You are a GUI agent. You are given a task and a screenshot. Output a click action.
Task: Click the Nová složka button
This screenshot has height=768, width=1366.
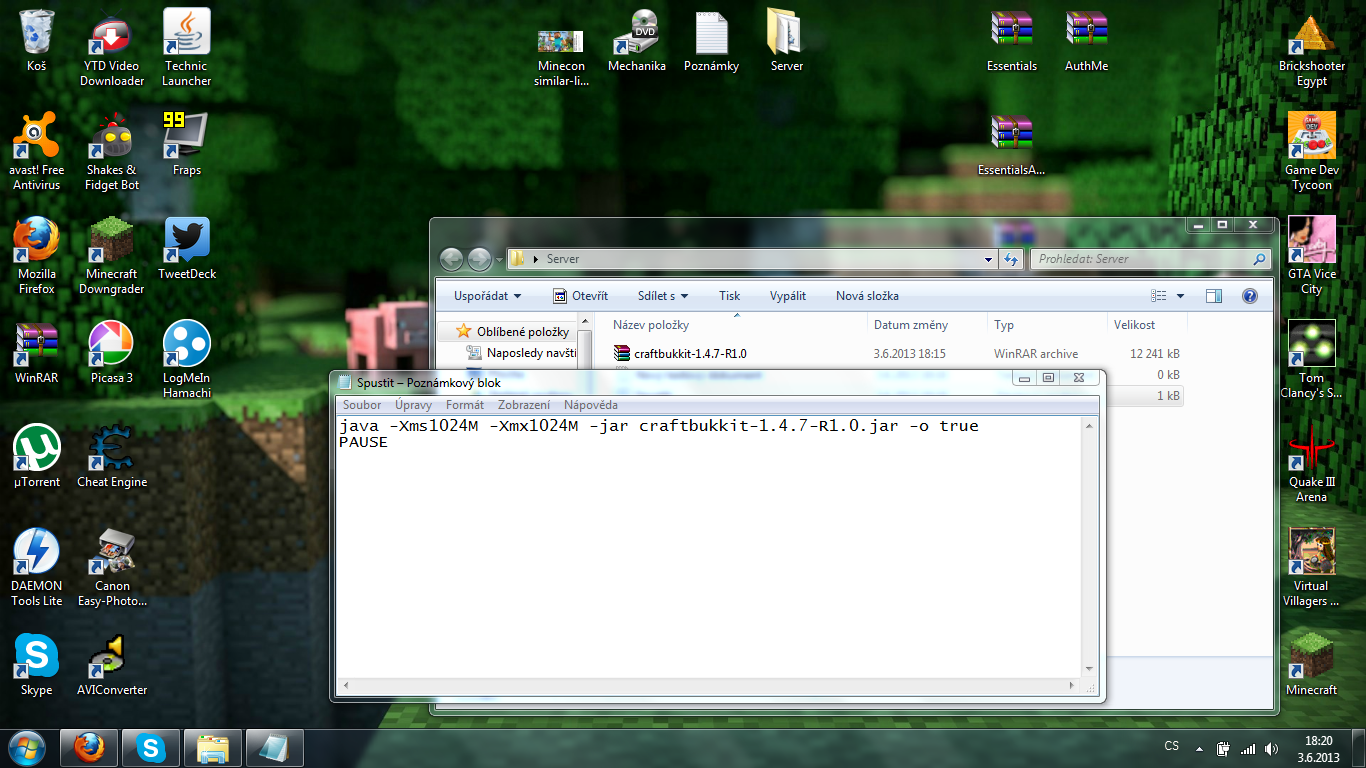867,296
